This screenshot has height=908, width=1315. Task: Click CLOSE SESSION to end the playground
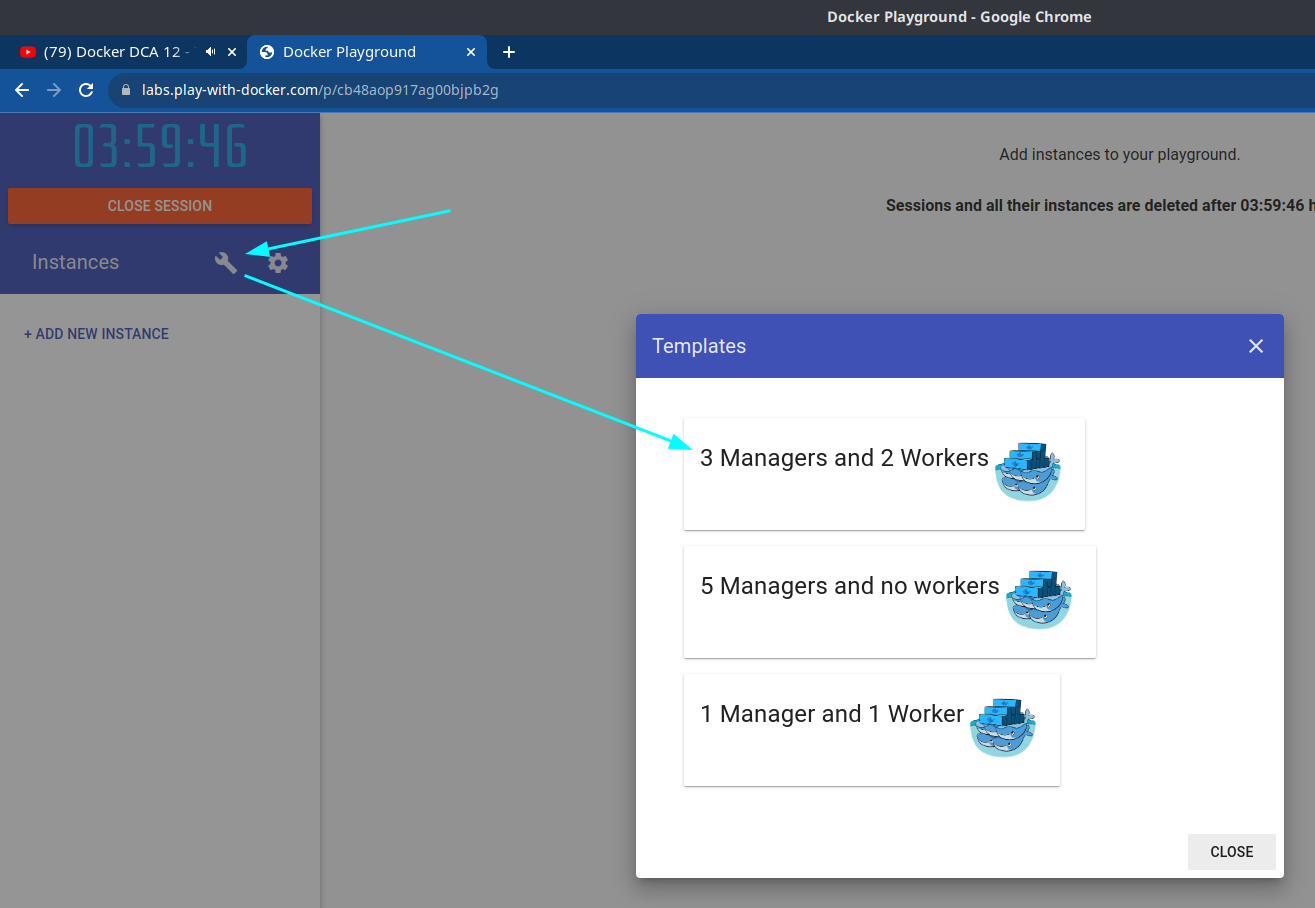[x=159, y=205]
